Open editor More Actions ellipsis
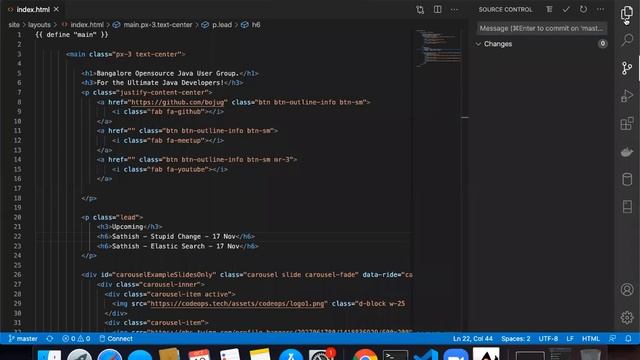The width and height of the screenshot is (640, 360). 454,9
